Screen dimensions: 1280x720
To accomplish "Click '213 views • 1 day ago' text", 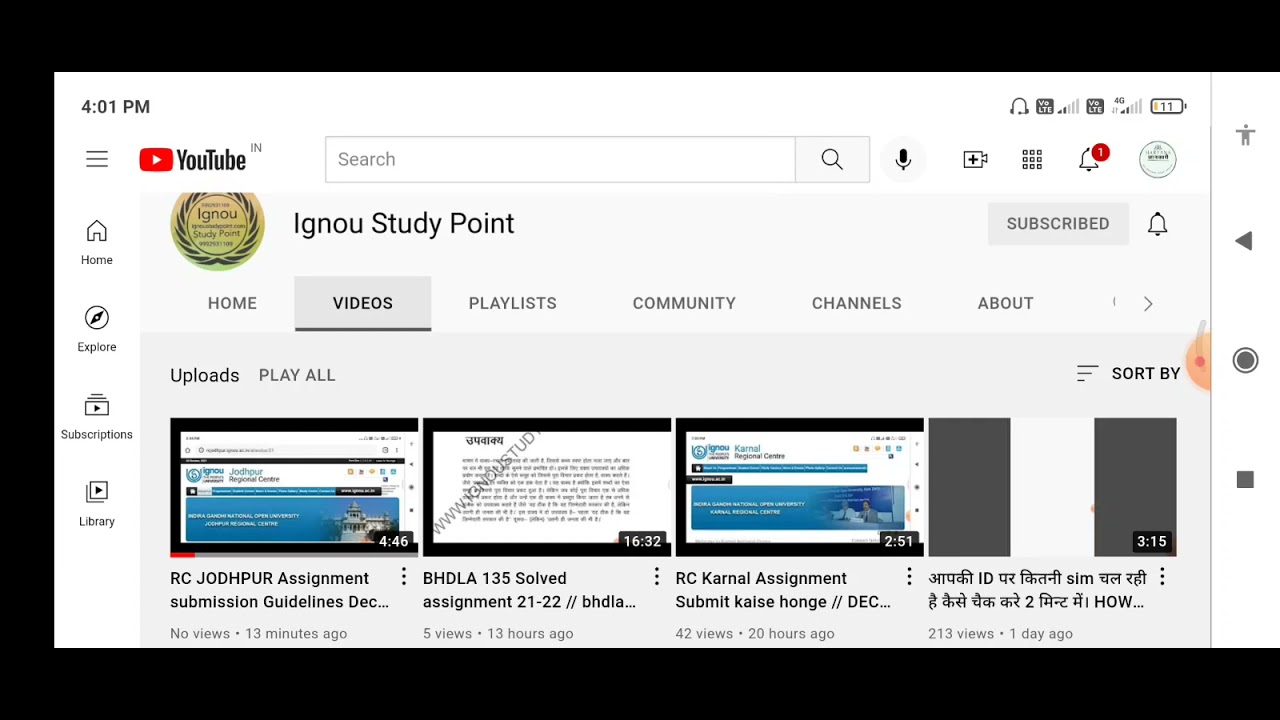I will (x=1001, y=634).
